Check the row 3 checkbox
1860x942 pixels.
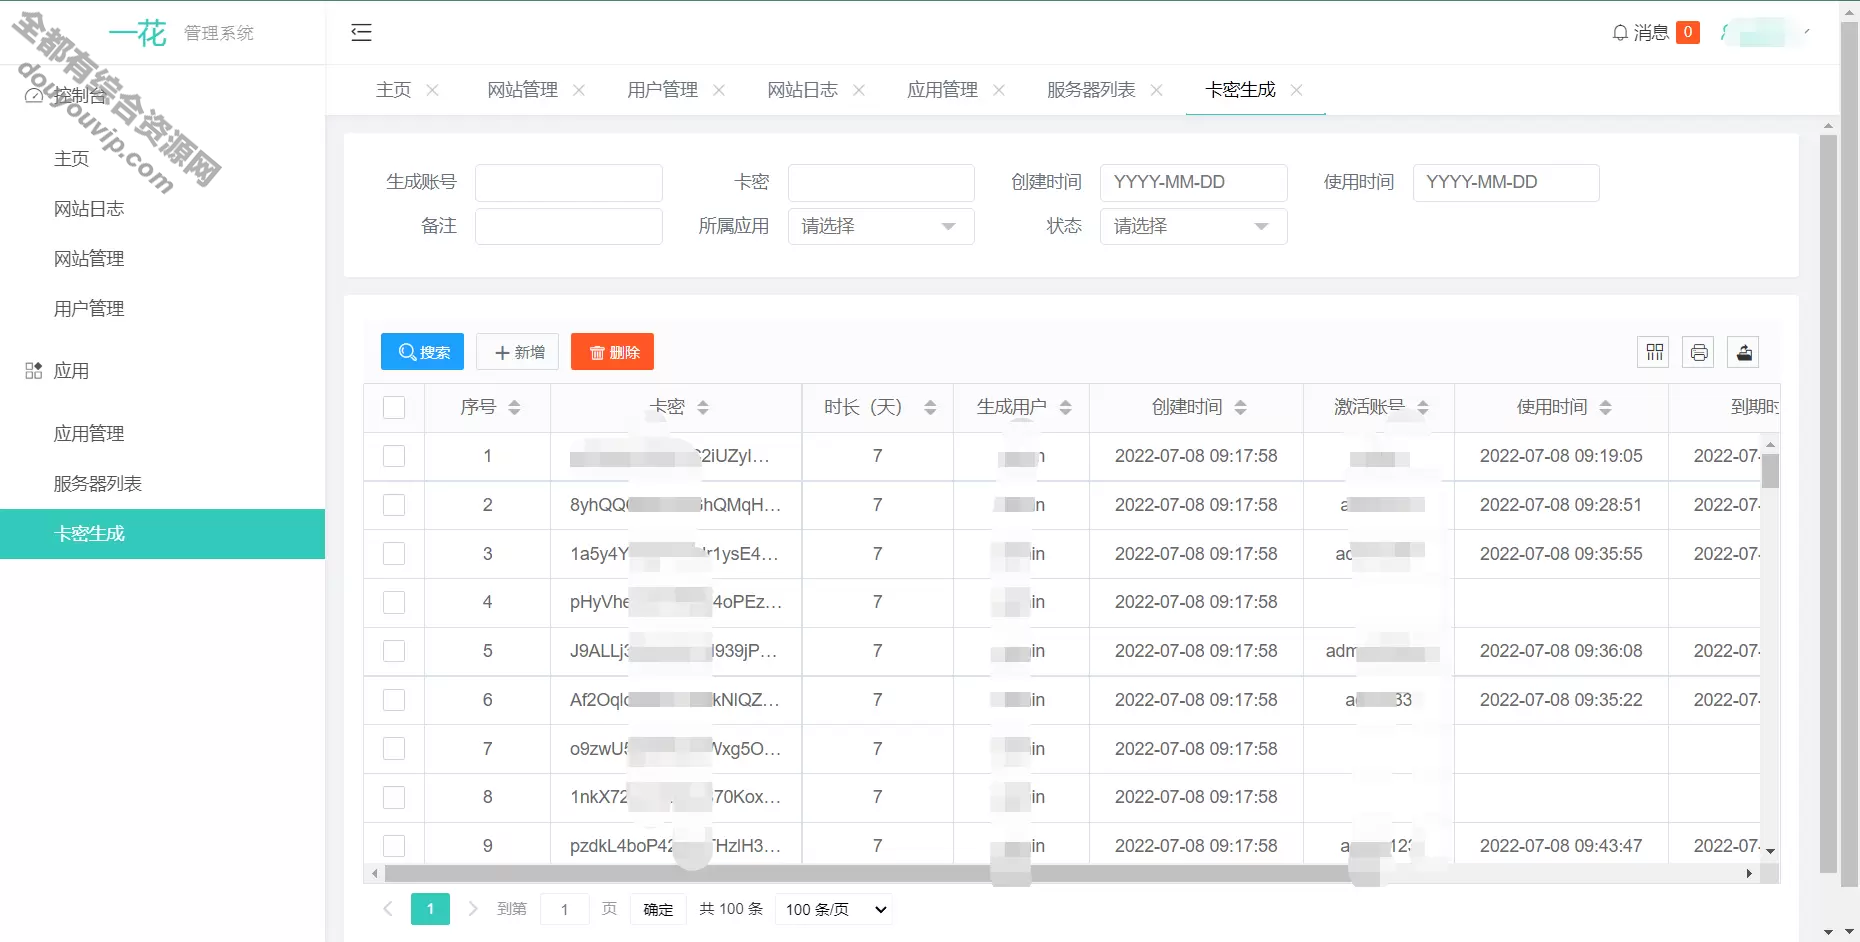[x=394, y=554]
